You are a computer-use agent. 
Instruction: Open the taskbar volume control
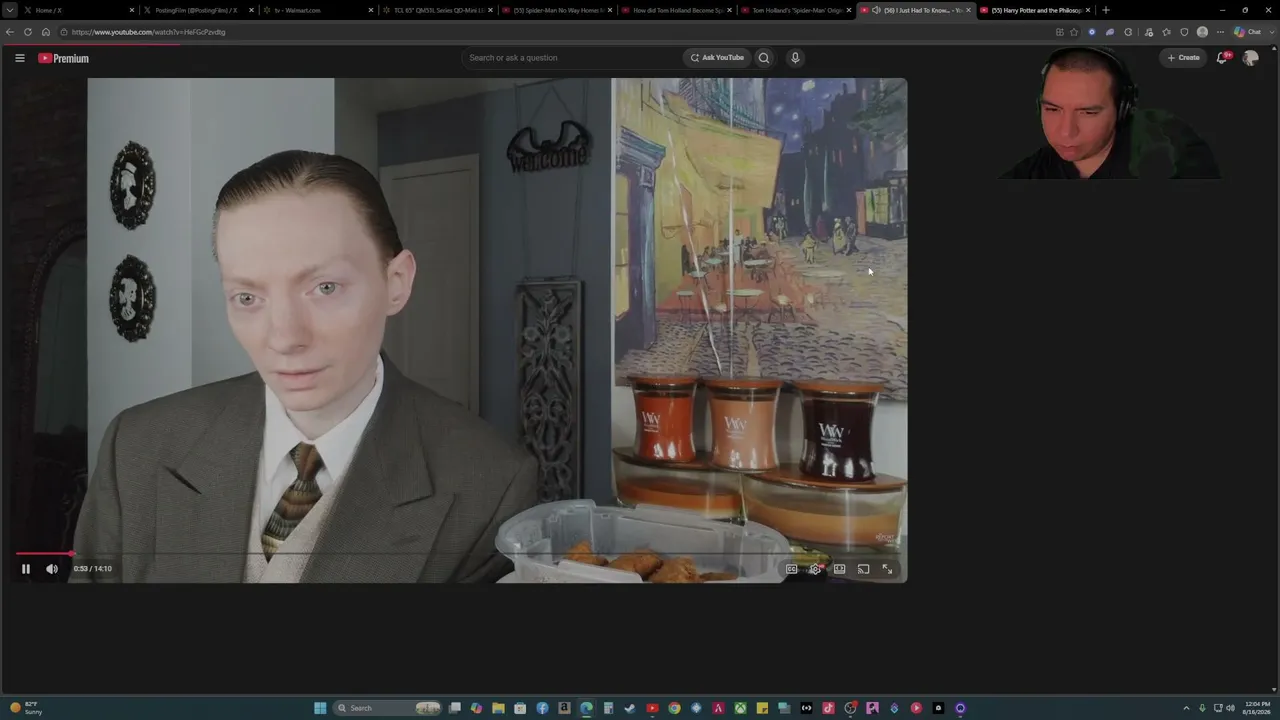[1230, 708]
